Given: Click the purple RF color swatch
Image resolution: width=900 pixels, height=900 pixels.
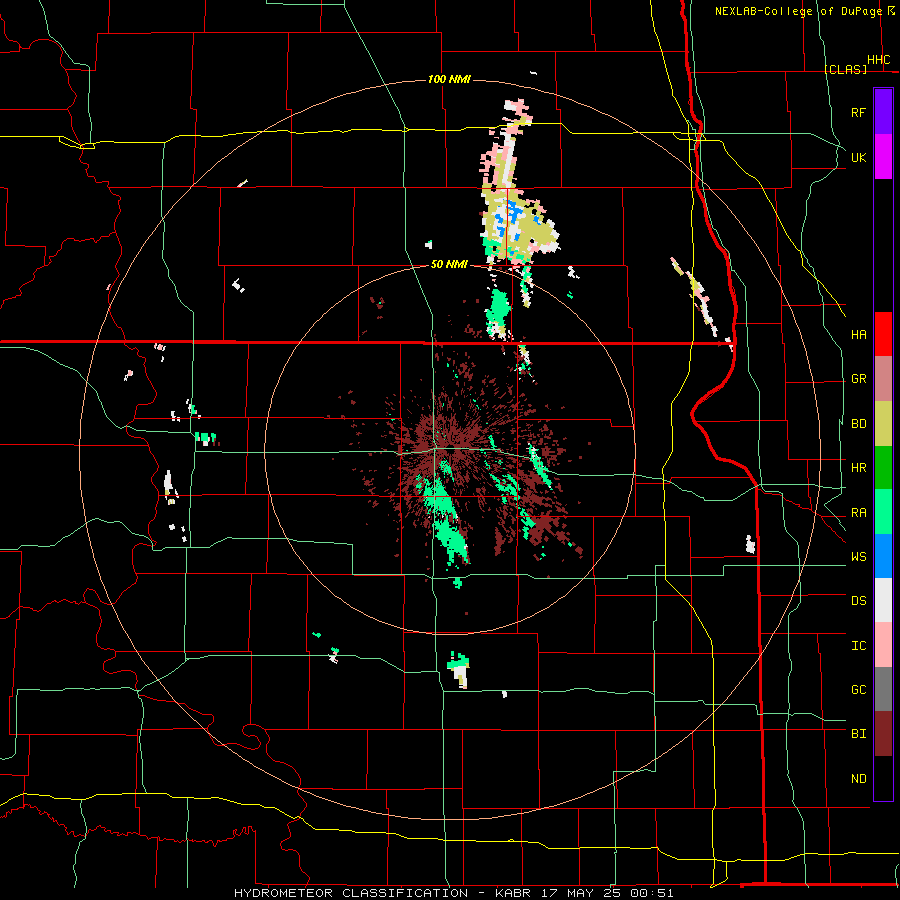Looking at the screenshot, I should pos(883,112).
